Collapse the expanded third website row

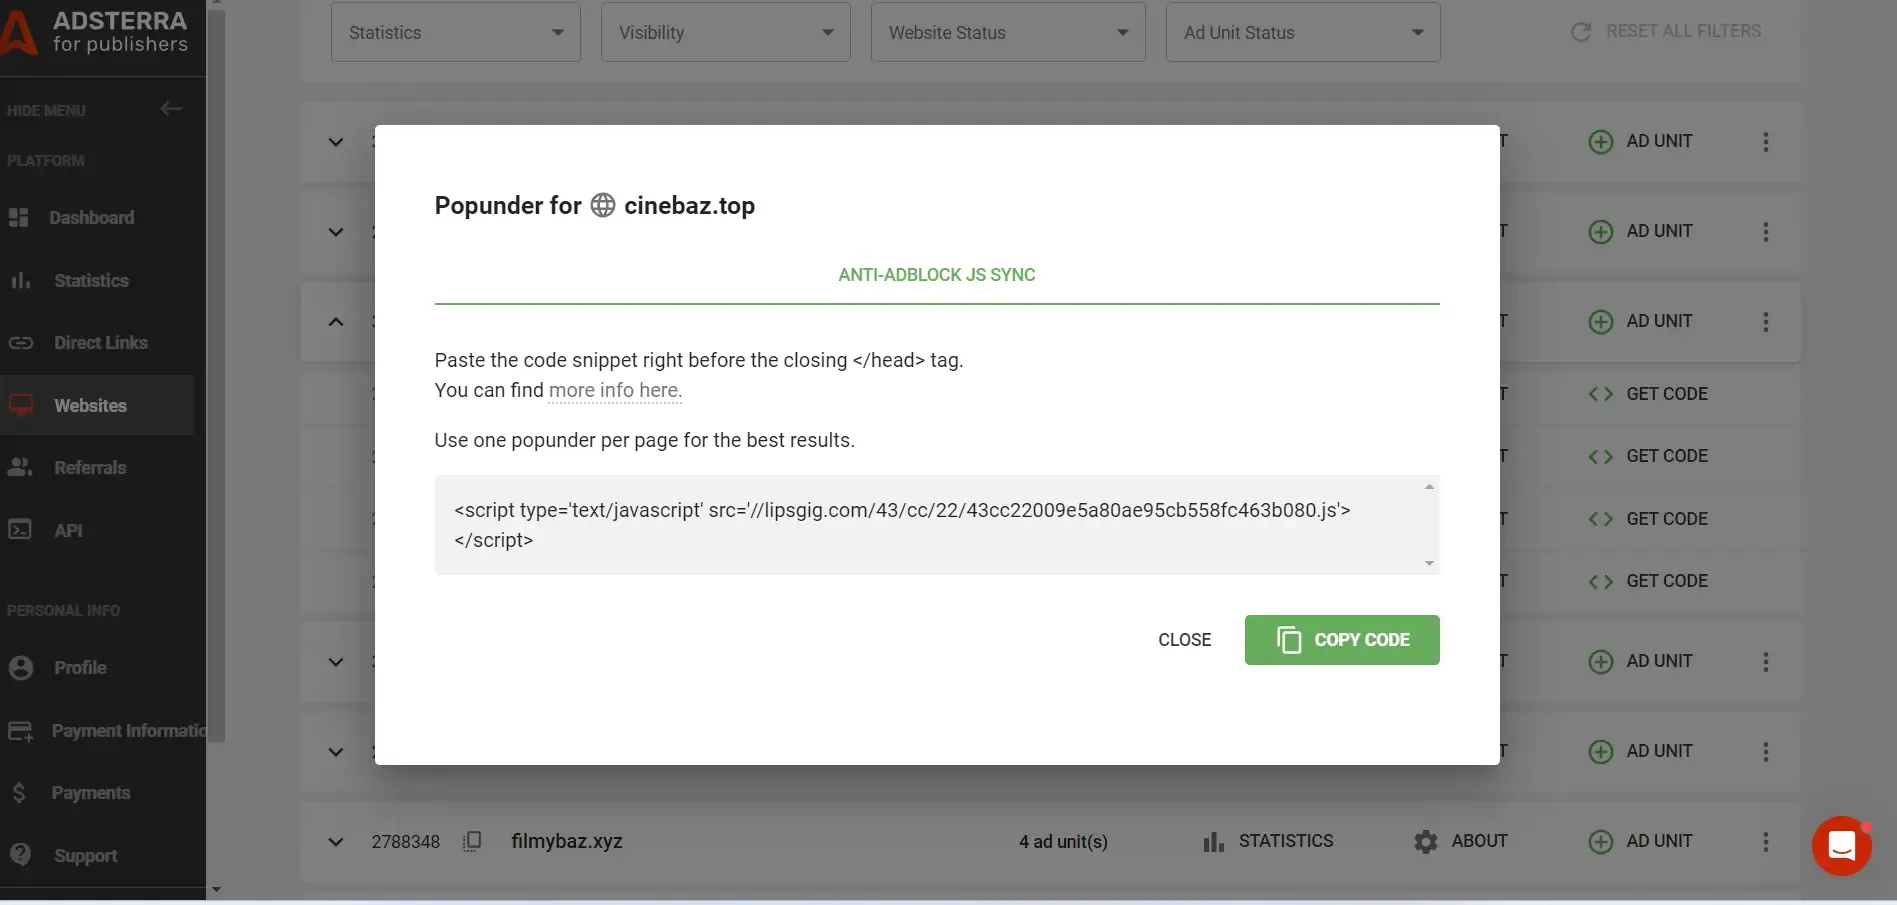click(336, 322)
